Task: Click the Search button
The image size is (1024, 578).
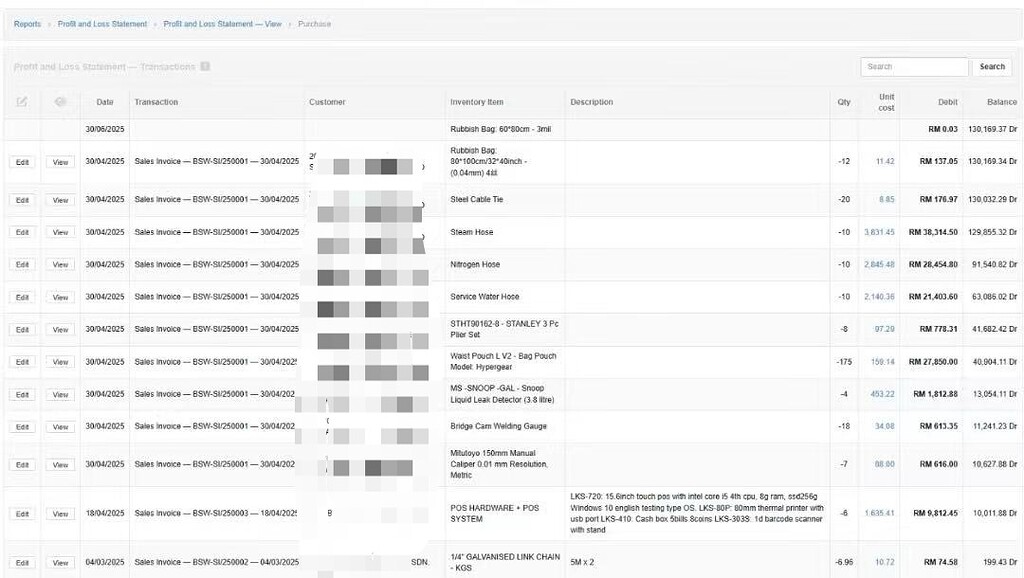Action: tap(991, 66)
